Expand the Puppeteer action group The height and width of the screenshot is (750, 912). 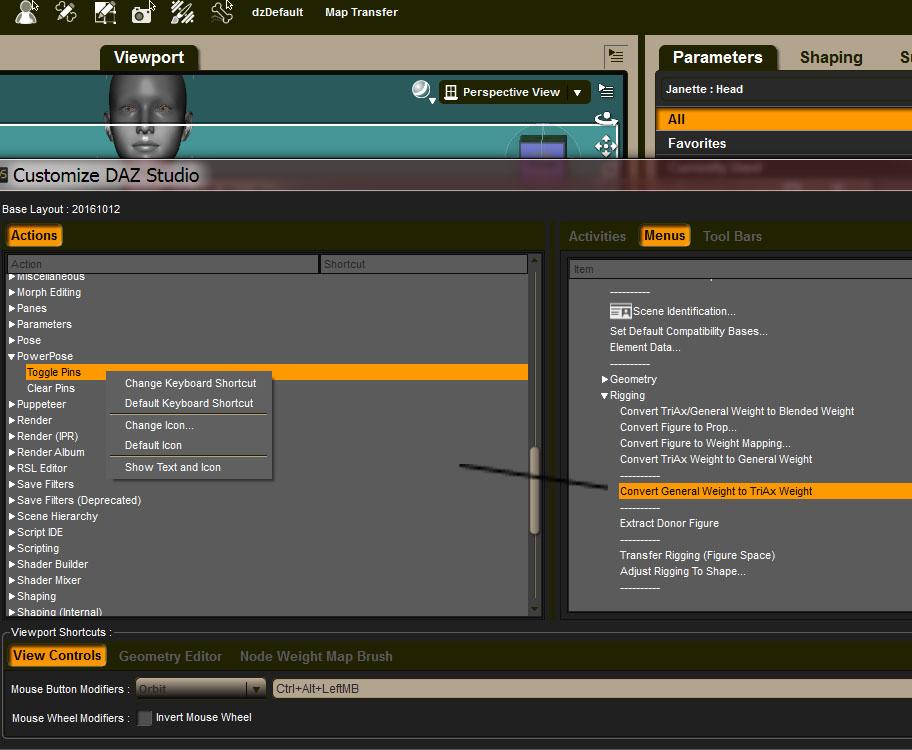tap(12, 404)
